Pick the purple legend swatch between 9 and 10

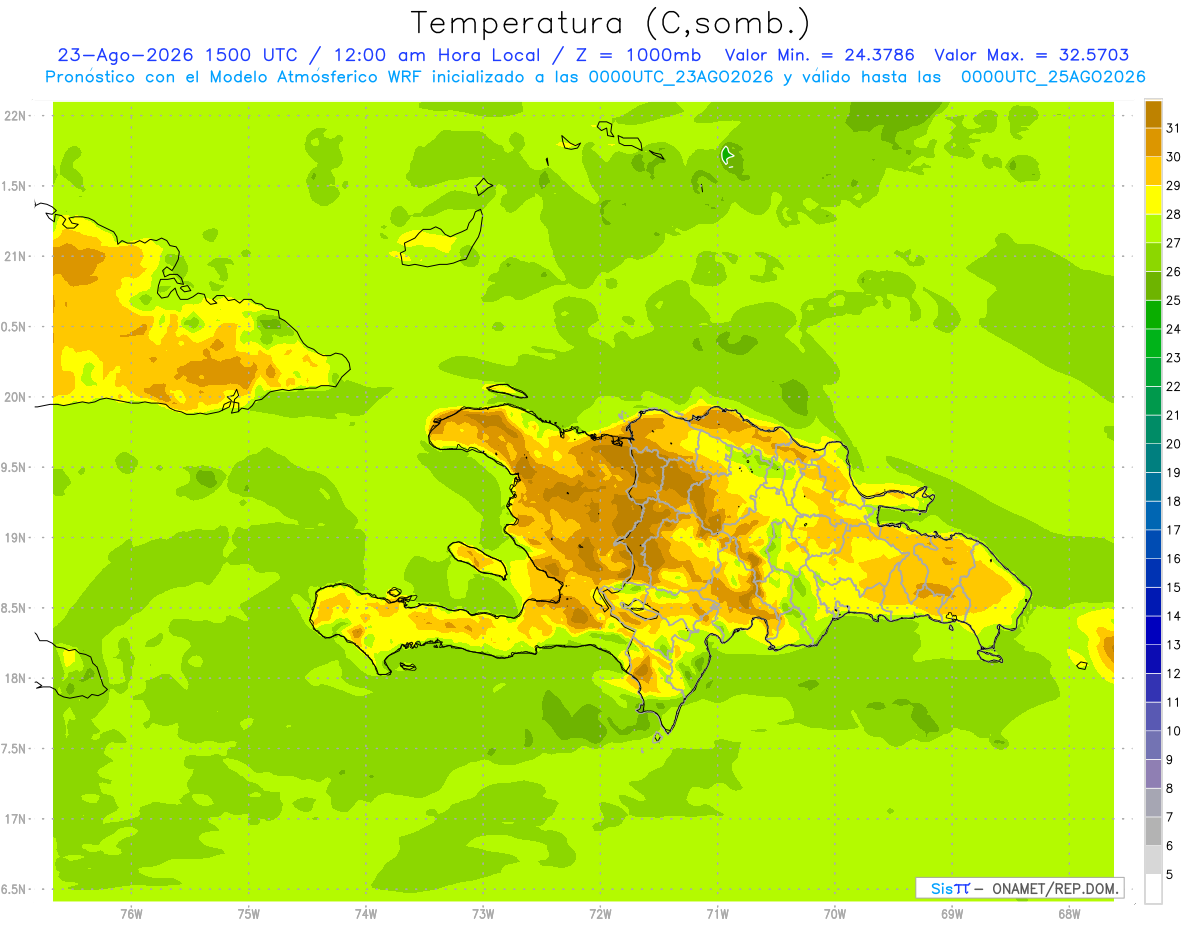tap(1153, 745)
